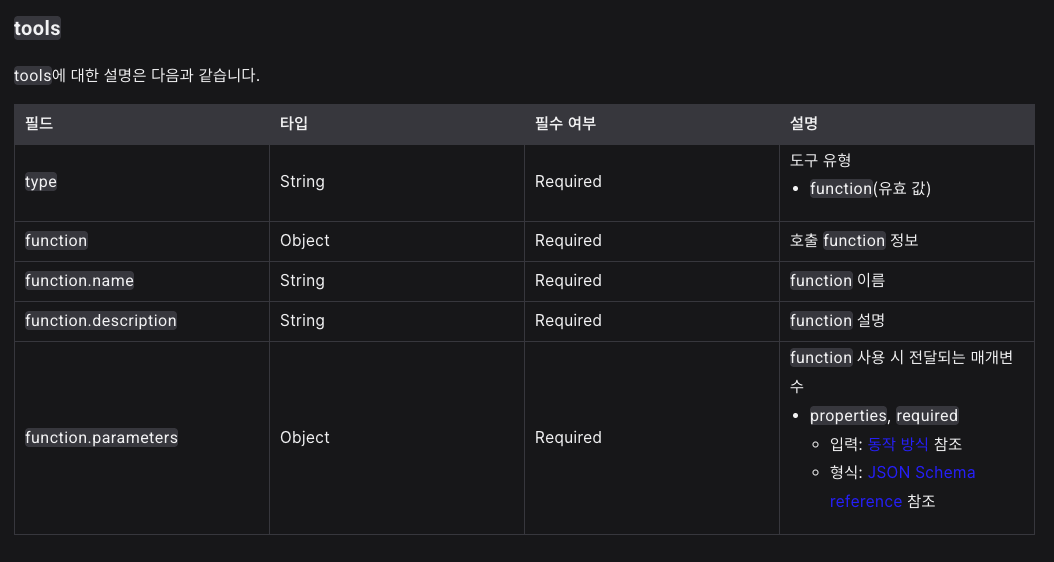This screenshot has height=562, width=1054.
Task: Click the 동작 방식 link
Action: pos(897,444)
